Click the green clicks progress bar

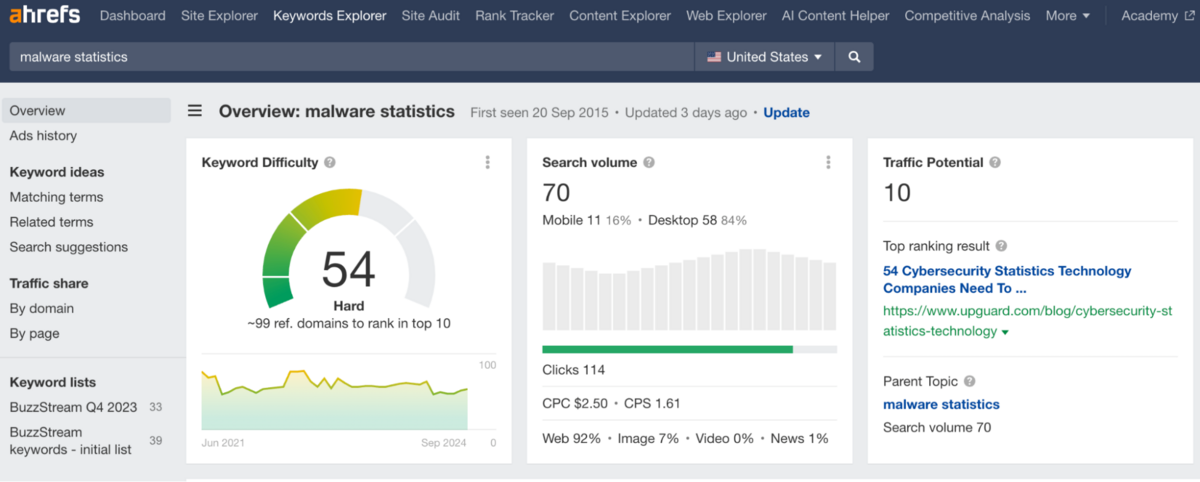pyautogui.click(x=668, y=349)
